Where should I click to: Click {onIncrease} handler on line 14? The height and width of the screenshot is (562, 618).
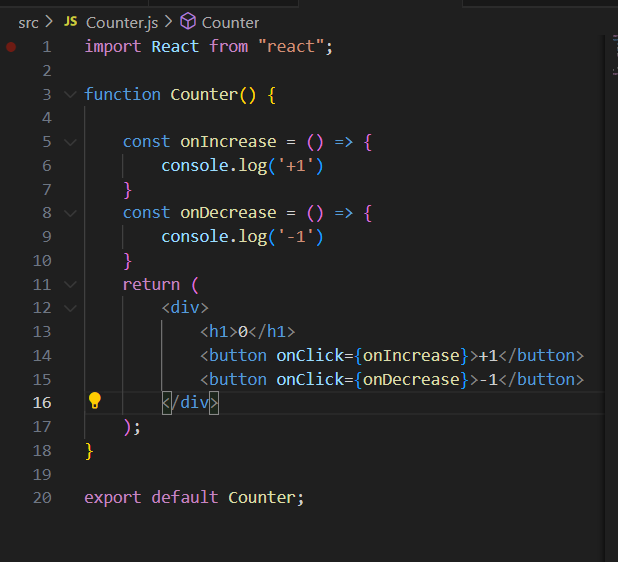point(411,356)
